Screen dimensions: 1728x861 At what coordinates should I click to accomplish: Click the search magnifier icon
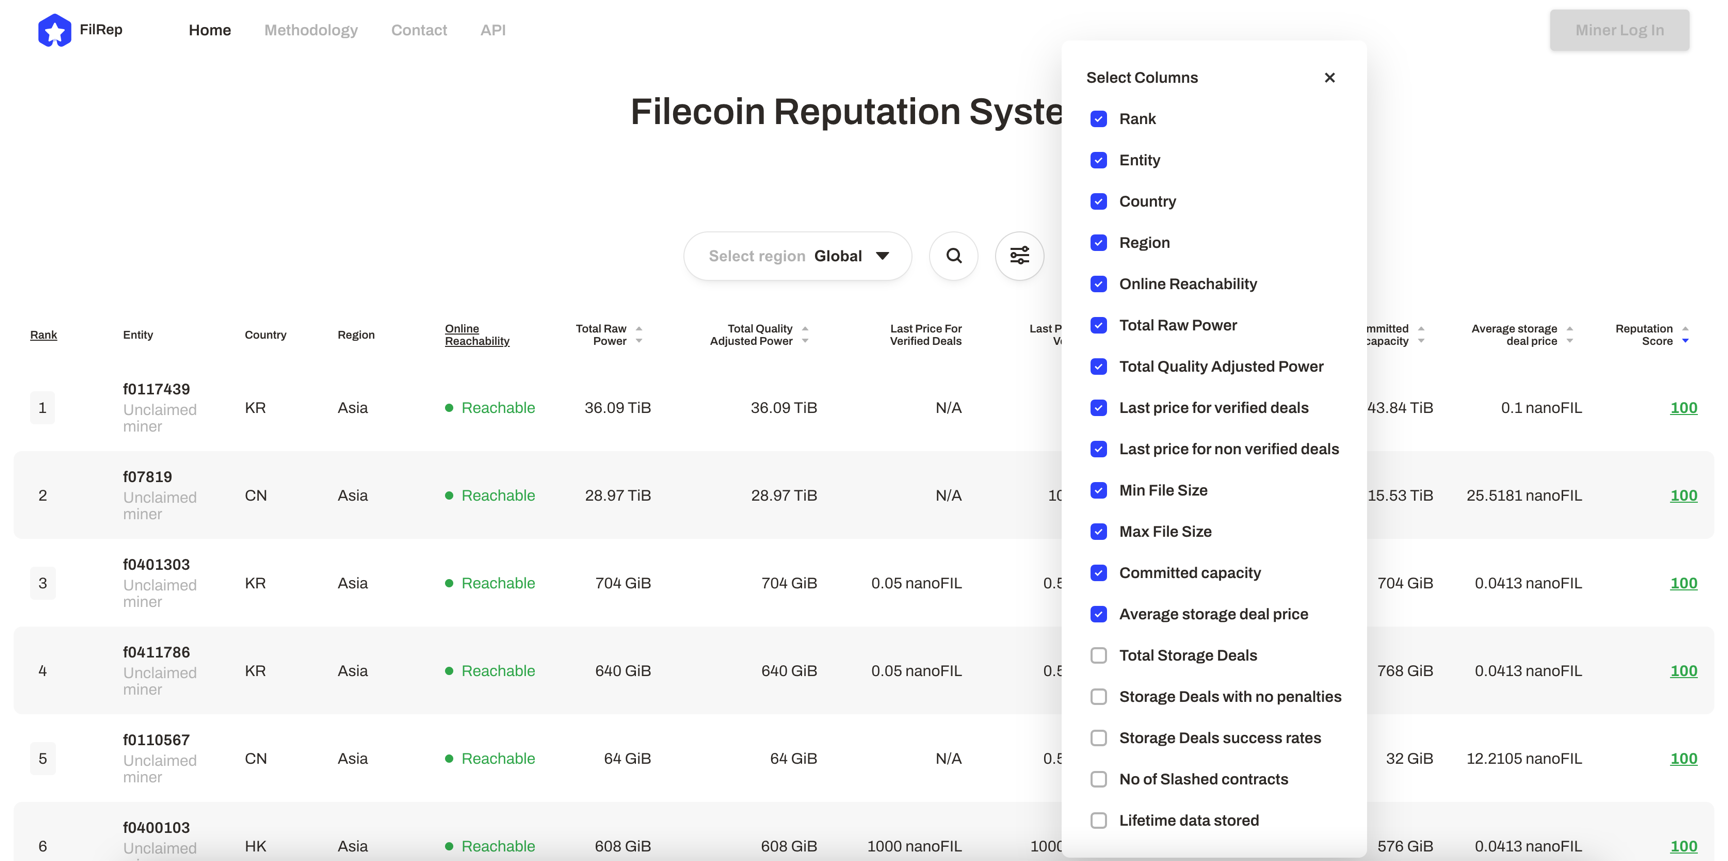tap(953, 256)
